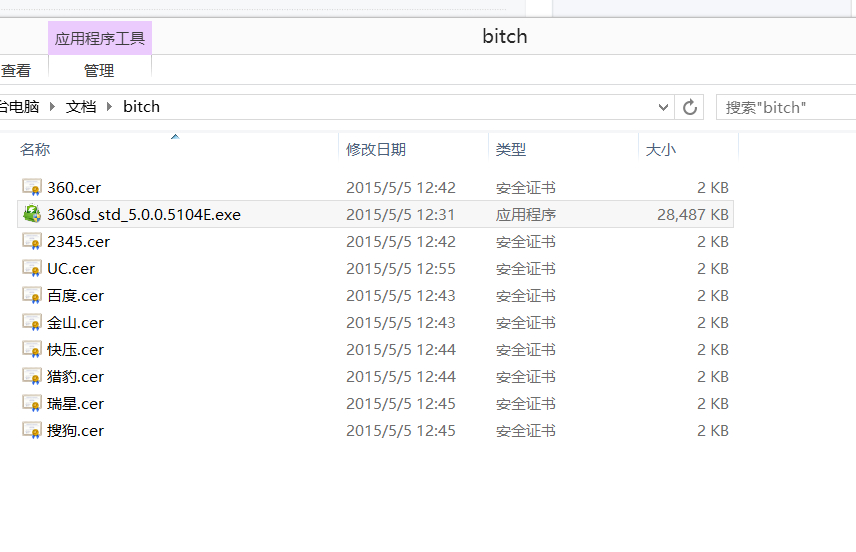Sort files by 修改日期 column header
Image resolution: width=856 pixels, height=552 pixels.
click(x=376, y=150)
